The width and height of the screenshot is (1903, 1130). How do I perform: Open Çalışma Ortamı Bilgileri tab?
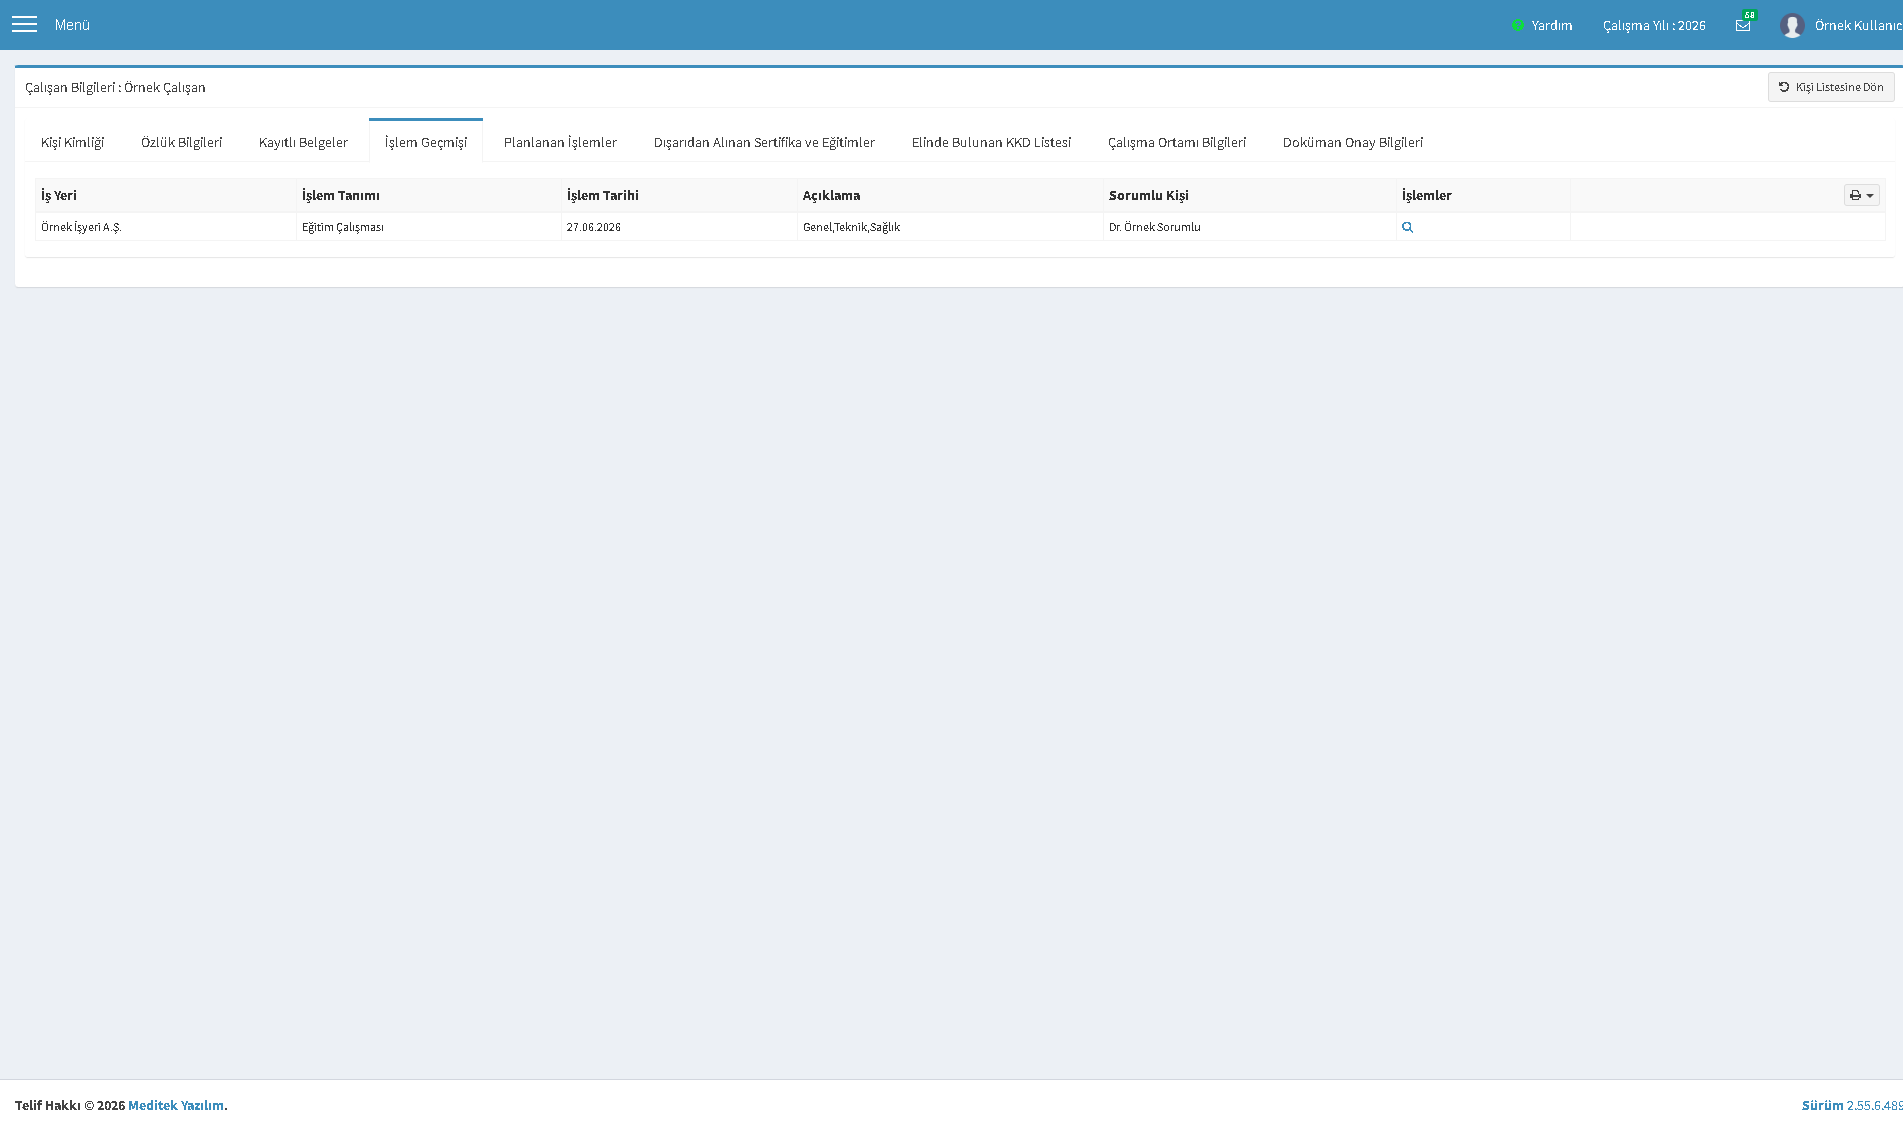click(x=1177, y=142)
